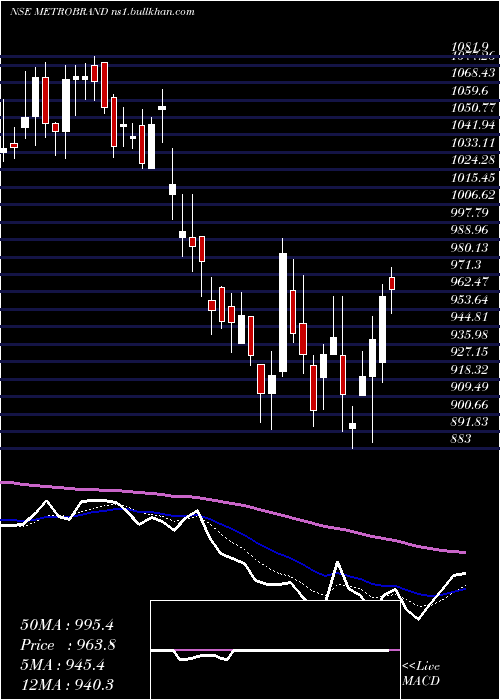The height and width of the screenshot is (700, 500).
Task: Click the 883 price axis label
Action: (x=462, y=439)
